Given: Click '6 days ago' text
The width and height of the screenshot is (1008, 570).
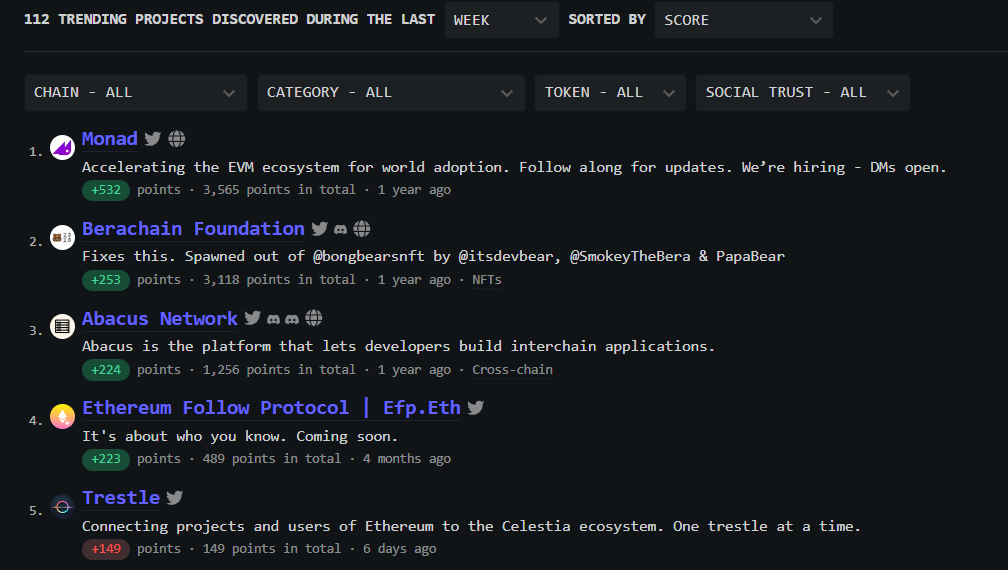Looking at the screenshot, I should [400, 549].
